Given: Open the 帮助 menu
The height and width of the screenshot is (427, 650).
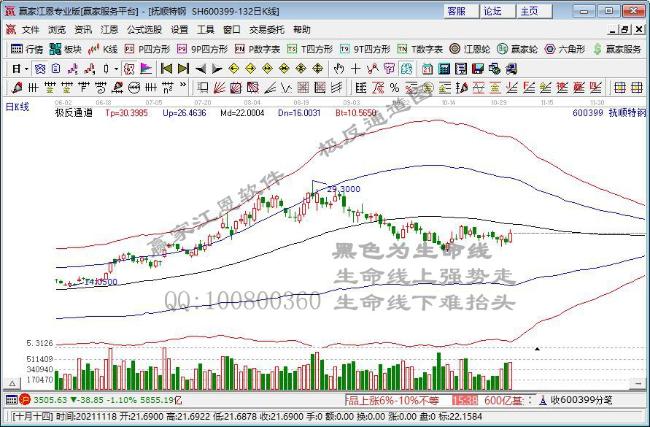Looking at the screenshot, I should point(302,30).
